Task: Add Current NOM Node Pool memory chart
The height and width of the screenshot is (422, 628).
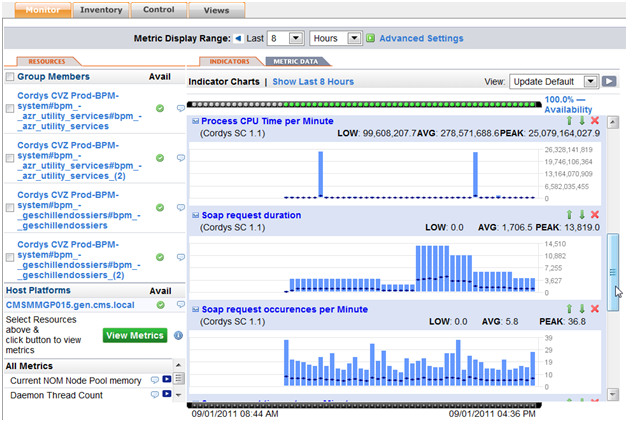Action: (x=167, y=380)
